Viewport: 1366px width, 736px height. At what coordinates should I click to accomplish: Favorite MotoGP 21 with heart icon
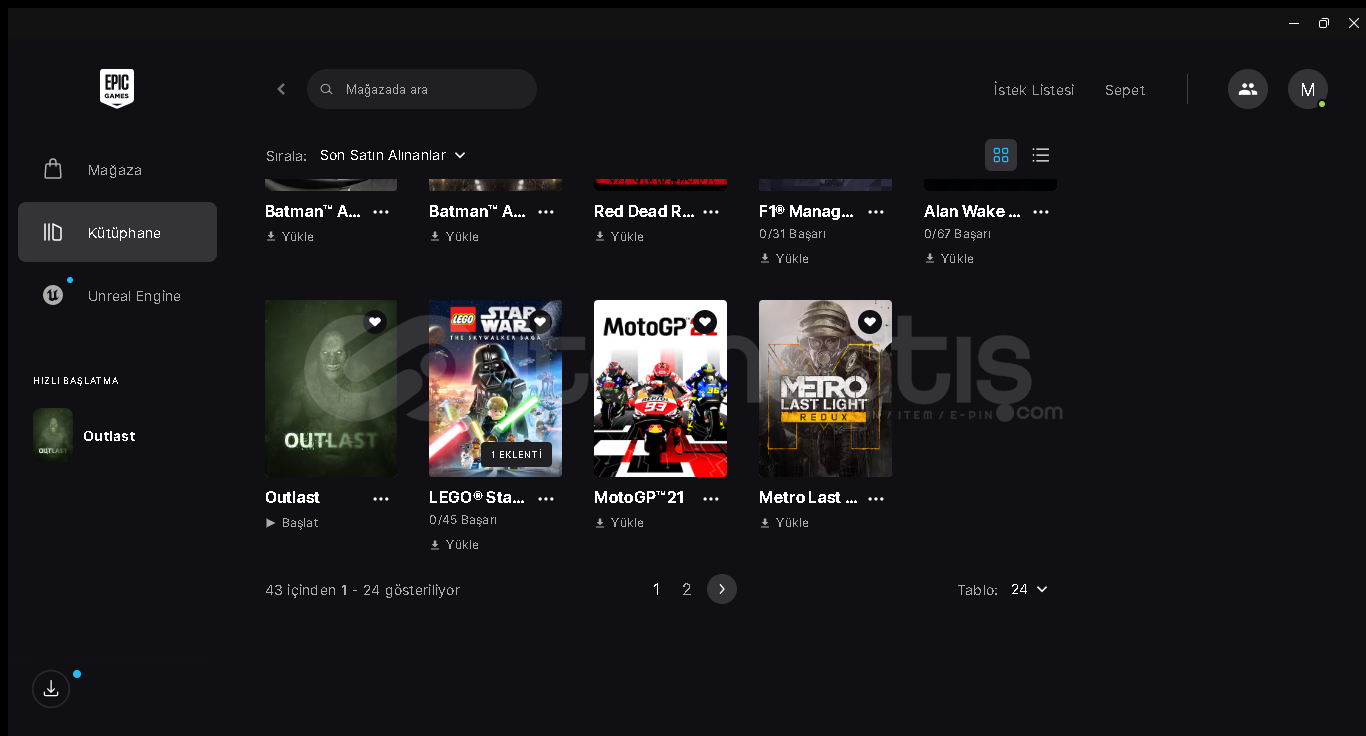705,322
